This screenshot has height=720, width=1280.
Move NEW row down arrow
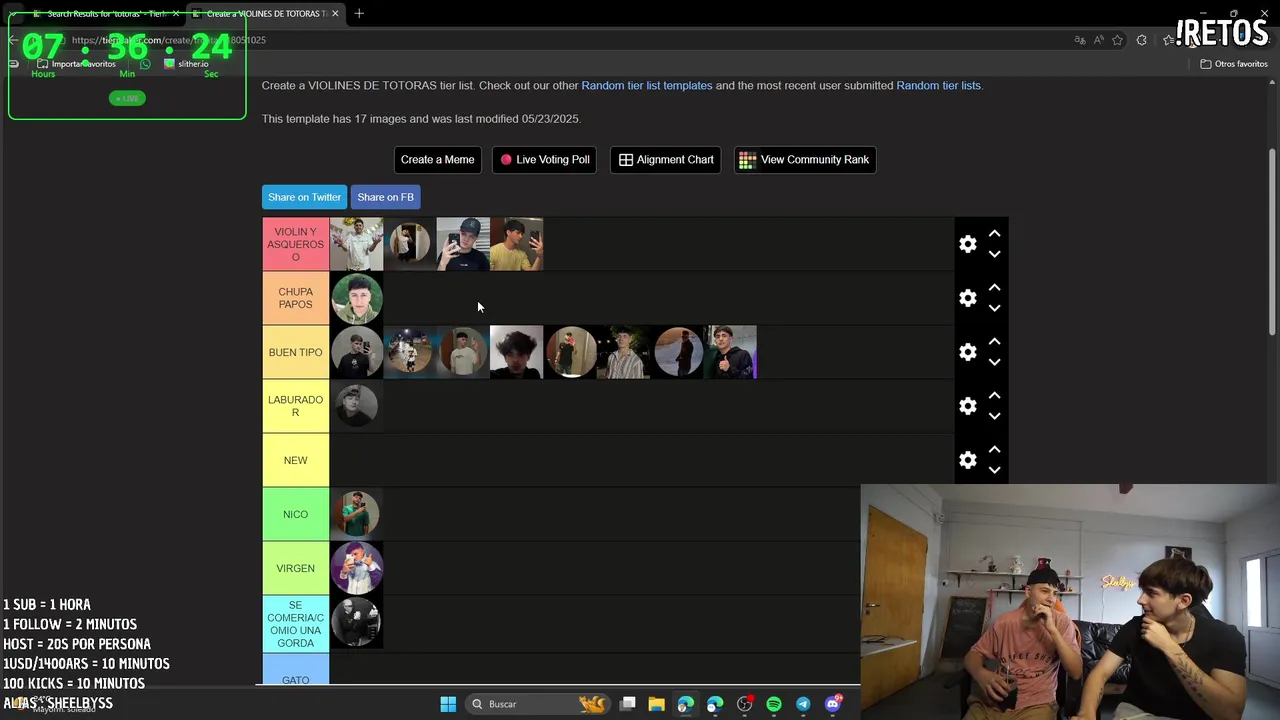(994, 470)
